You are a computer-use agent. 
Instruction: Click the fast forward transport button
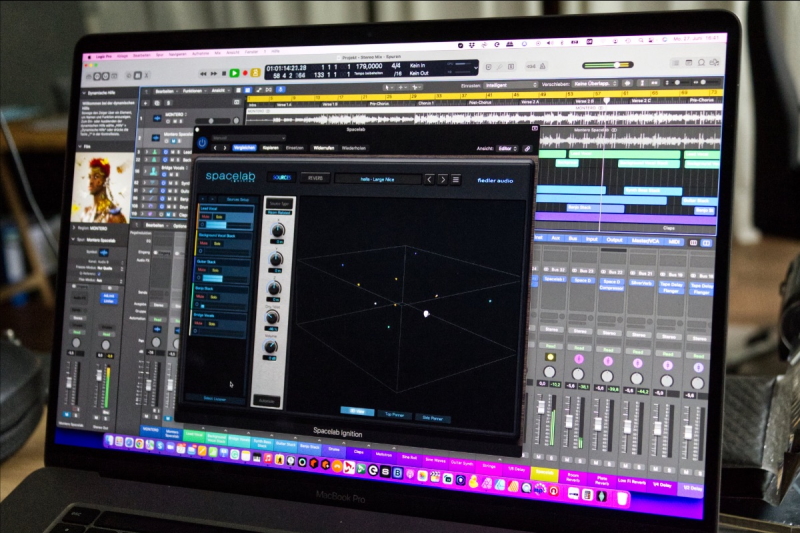pyautogui.click(x=213, y=74)
